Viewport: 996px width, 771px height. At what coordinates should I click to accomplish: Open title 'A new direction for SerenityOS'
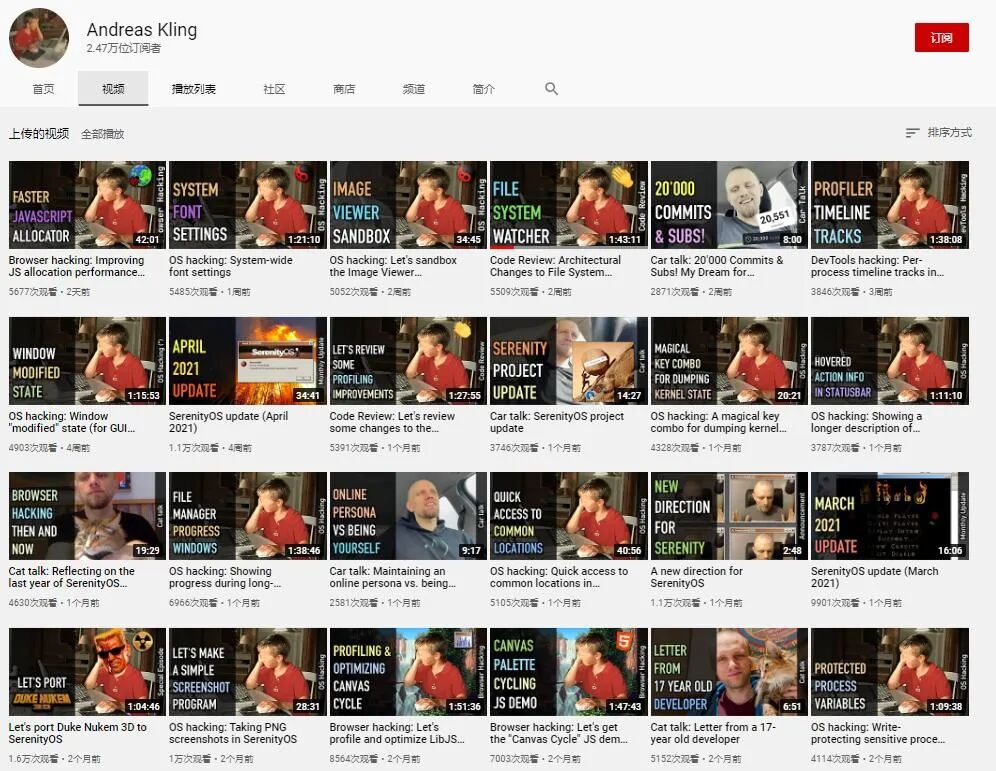tap(696, 577)
